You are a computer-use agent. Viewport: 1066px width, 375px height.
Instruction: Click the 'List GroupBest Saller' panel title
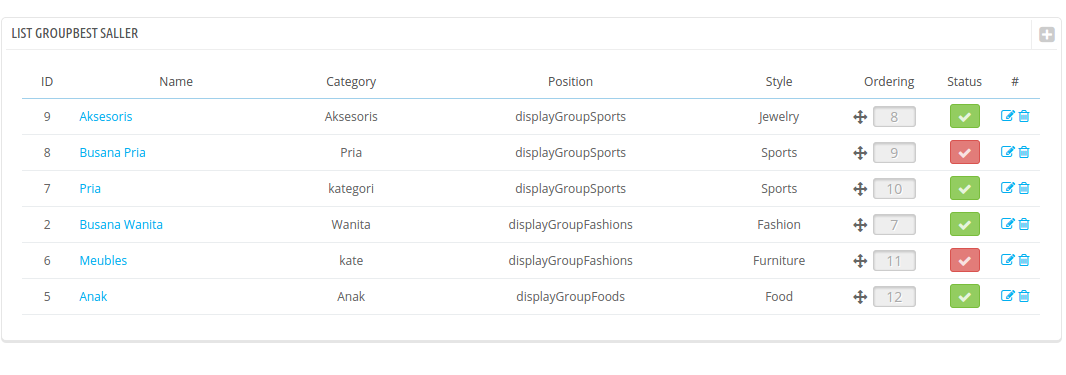click(75, 33)
